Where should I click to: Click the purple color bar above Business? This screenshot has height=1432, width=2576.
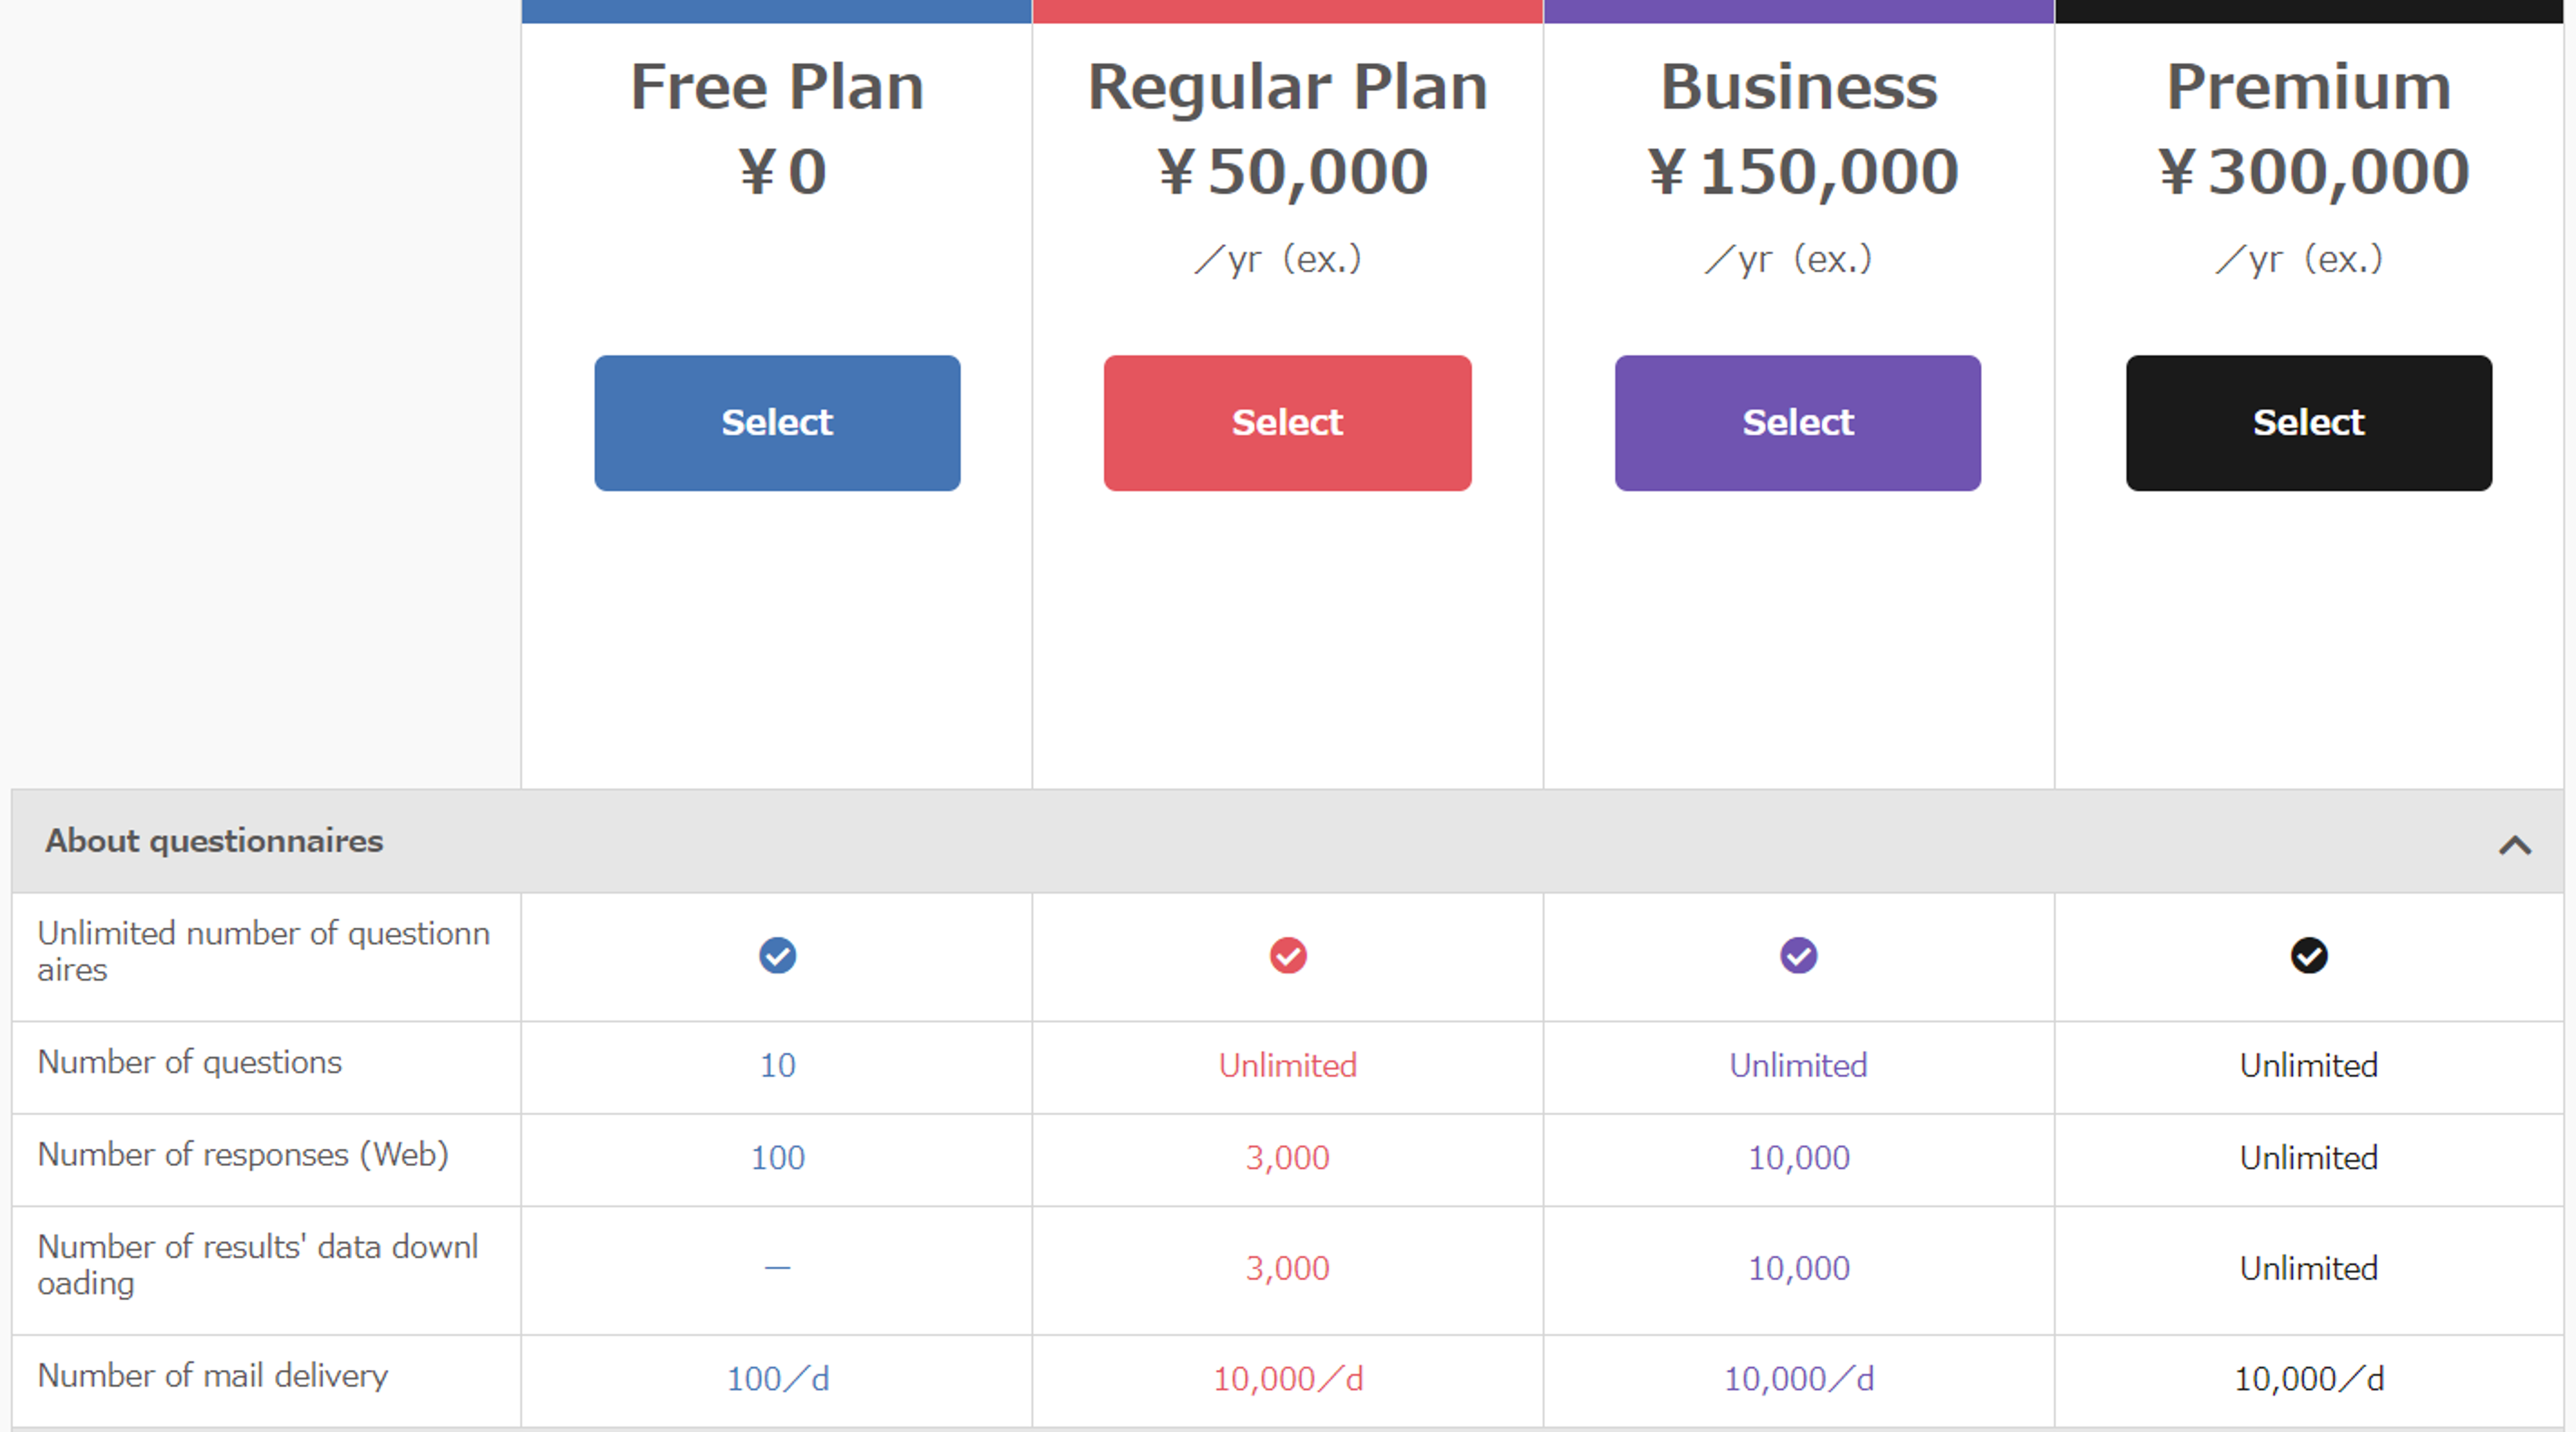coord(1799,11)
